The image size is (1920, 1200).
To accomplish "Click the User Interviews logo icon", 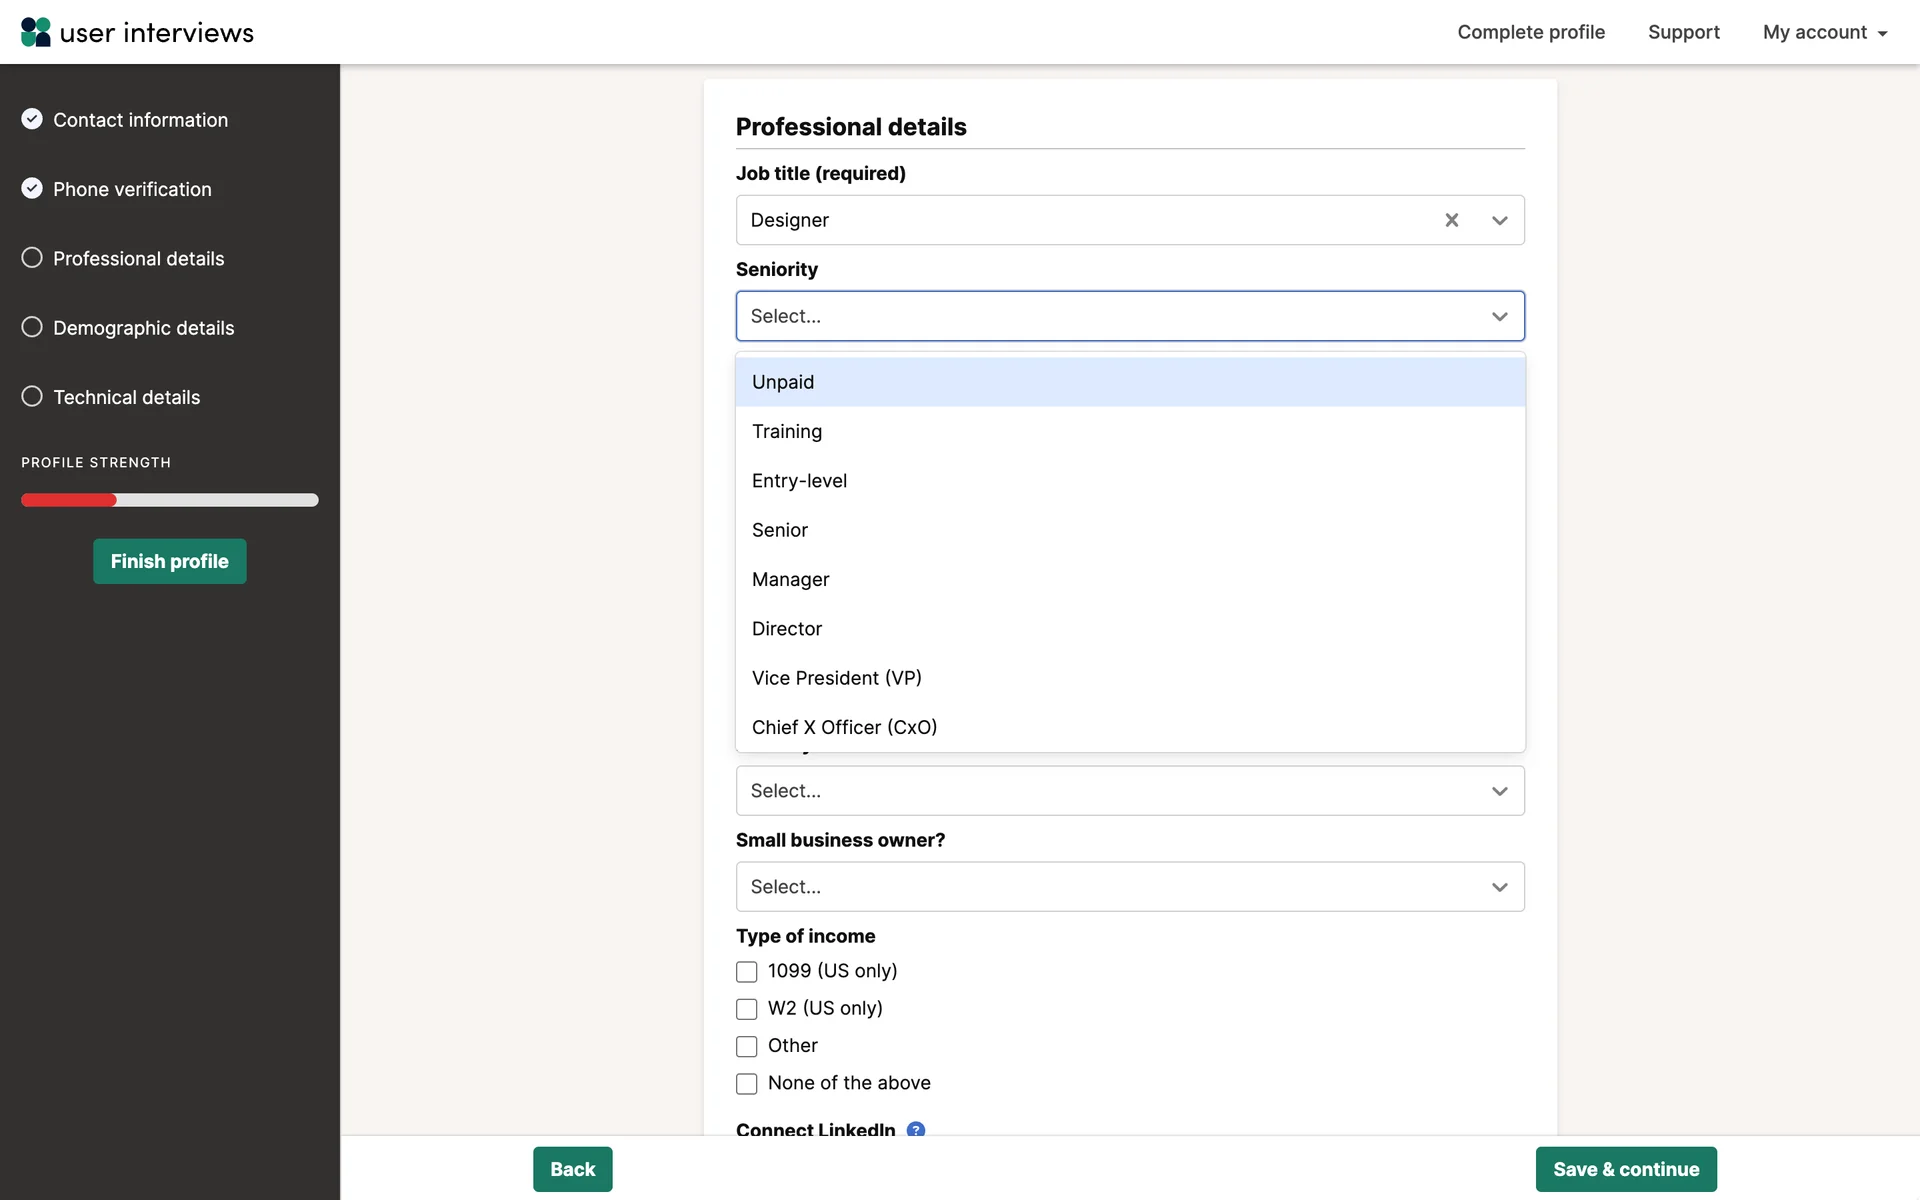I will [36, 32].
